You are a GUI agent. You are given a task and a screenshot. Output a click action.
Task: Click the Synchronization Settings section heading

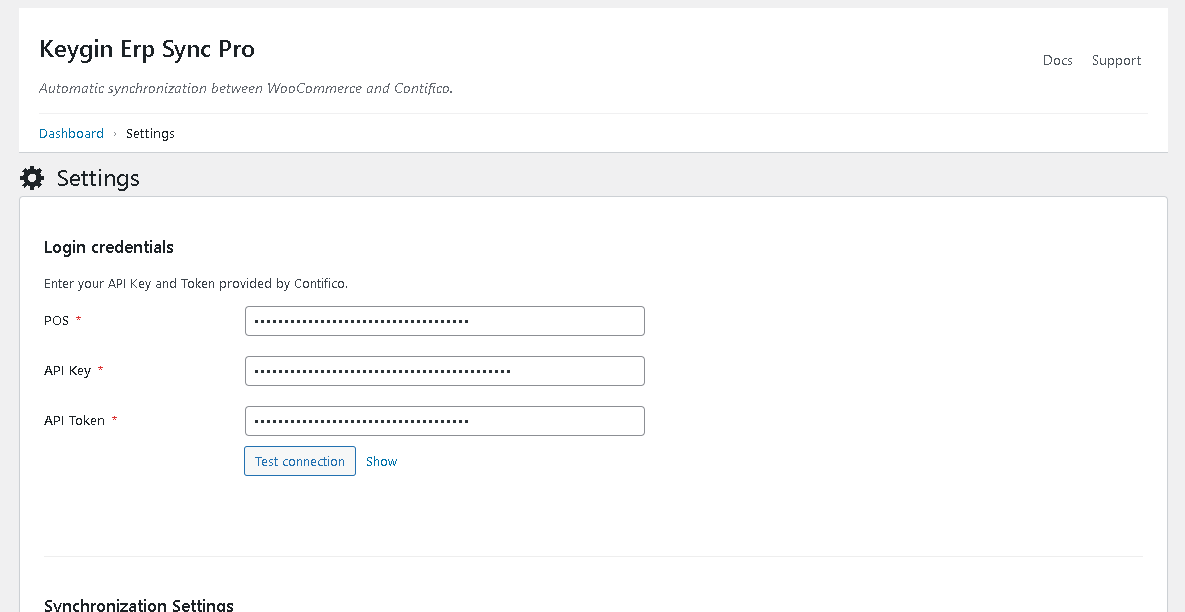click(x=139, y=604)
